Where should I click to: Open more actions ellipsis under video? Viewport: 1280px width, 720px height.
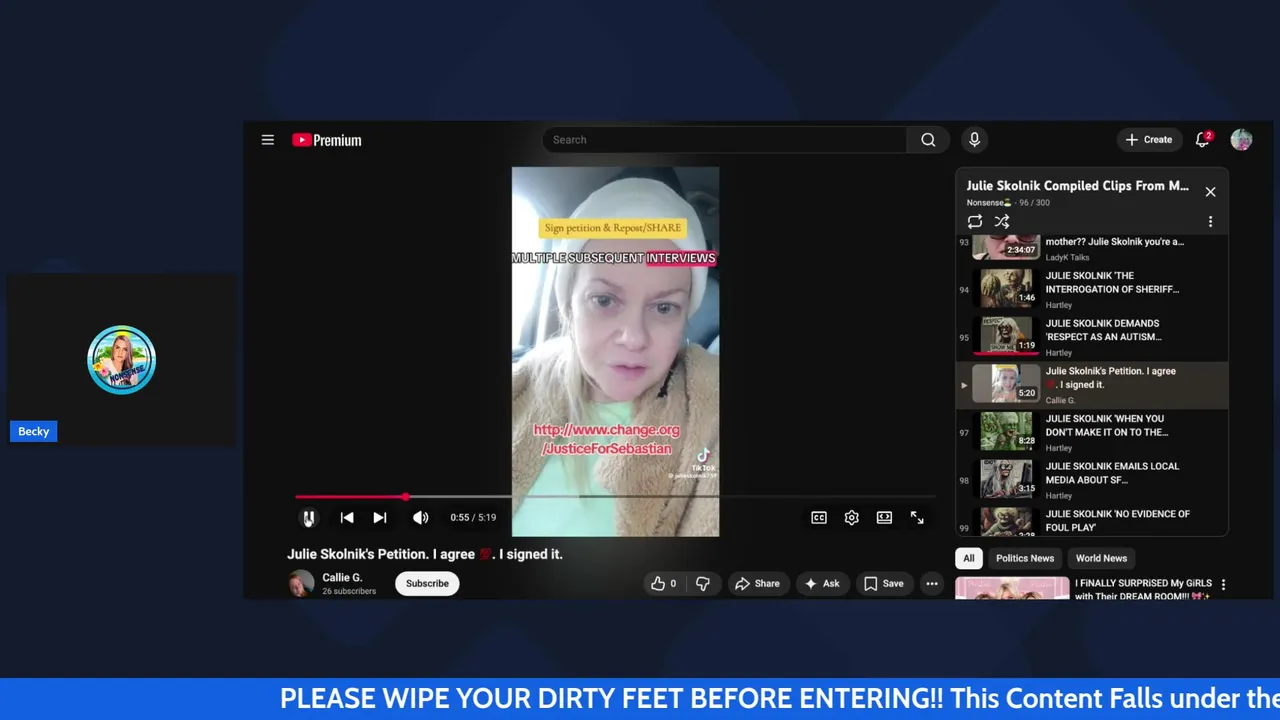932,584
